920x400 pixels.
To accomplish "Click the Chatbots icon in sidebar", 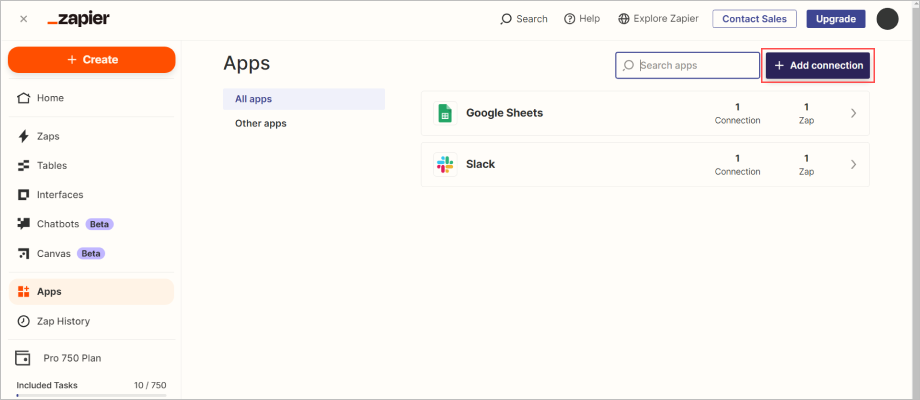I will coord(23,223).
